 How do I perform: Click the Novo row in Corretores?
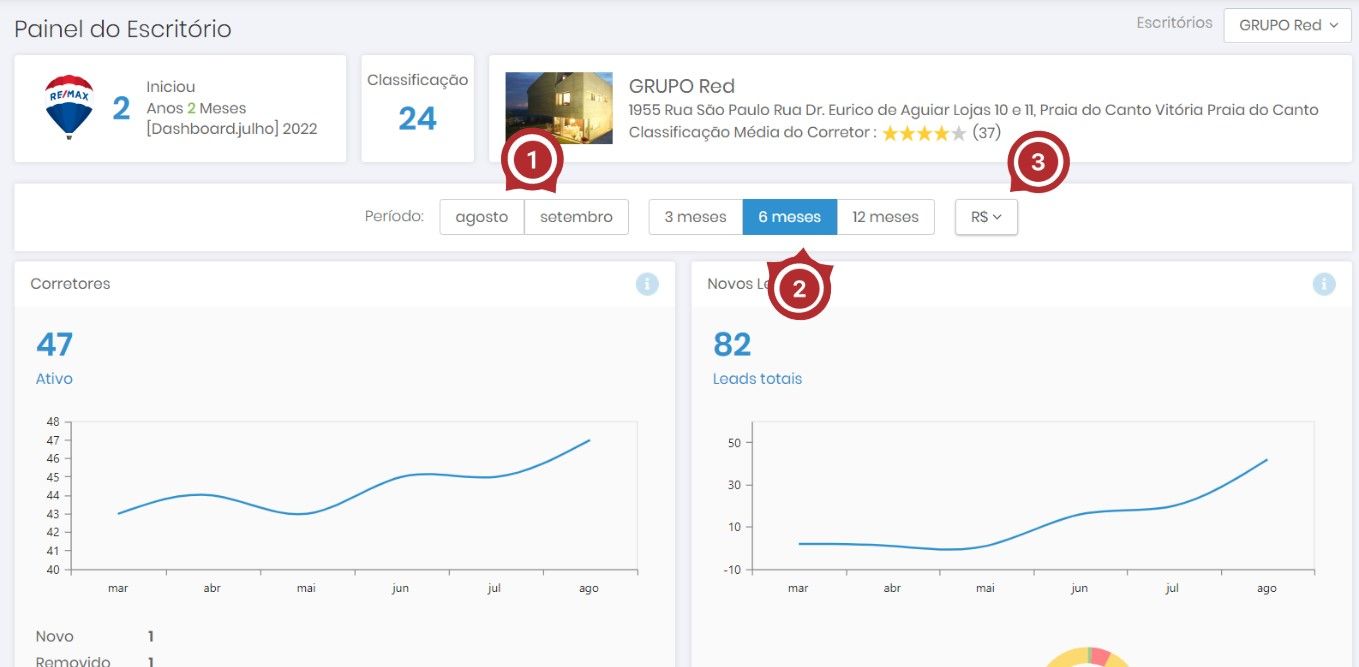[95, 637]
